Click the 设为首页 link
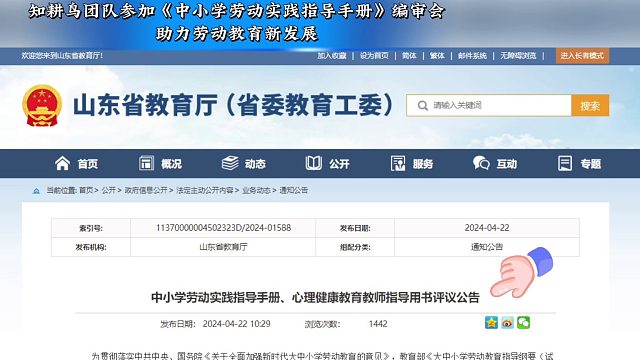The image size is (640, 360). click(x=374, y=56)
